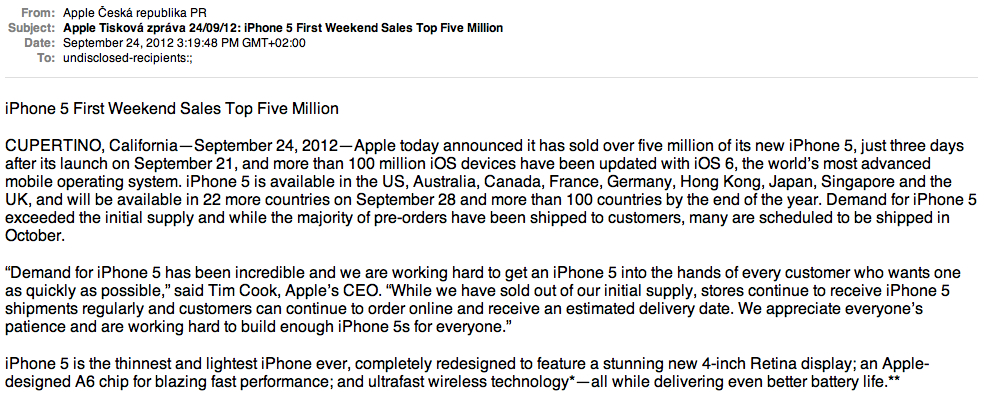Image resolution: width=984 pixels, height=401 pixels.
Task: Click the "Date:" header label
Action: (x=39, y=43)
